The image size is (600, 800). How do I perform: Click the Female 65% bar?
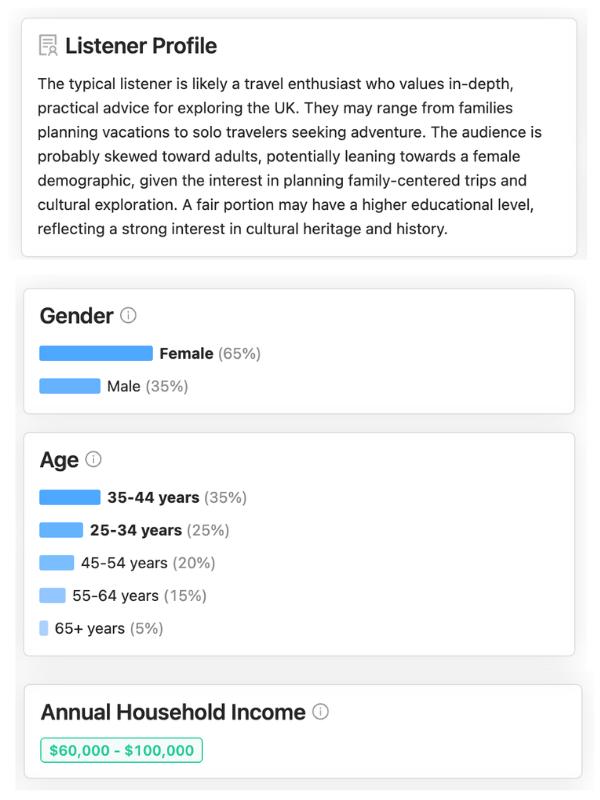pos(96,353)
